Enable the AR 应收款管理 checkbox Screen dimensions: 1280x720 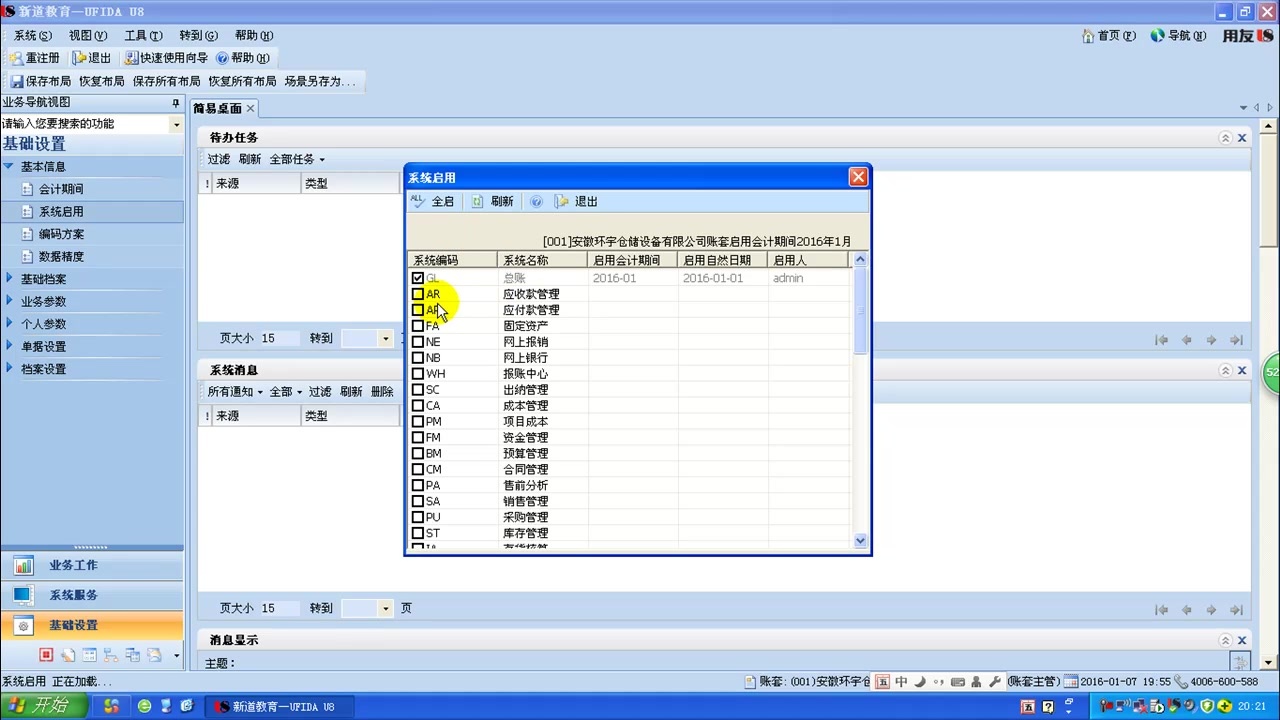click(418, 294)
